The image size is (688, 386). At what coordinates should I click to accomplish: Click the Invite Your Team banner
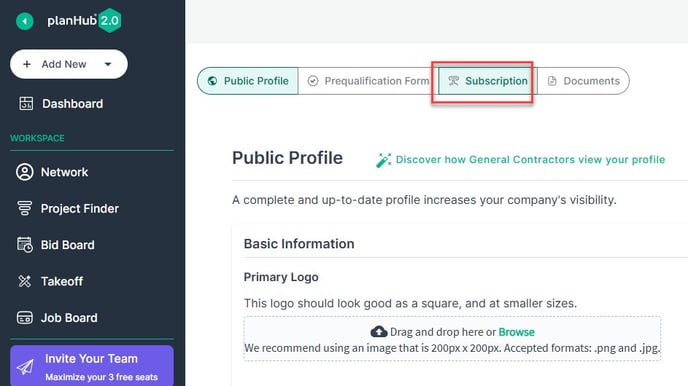(x=92, y=367)
